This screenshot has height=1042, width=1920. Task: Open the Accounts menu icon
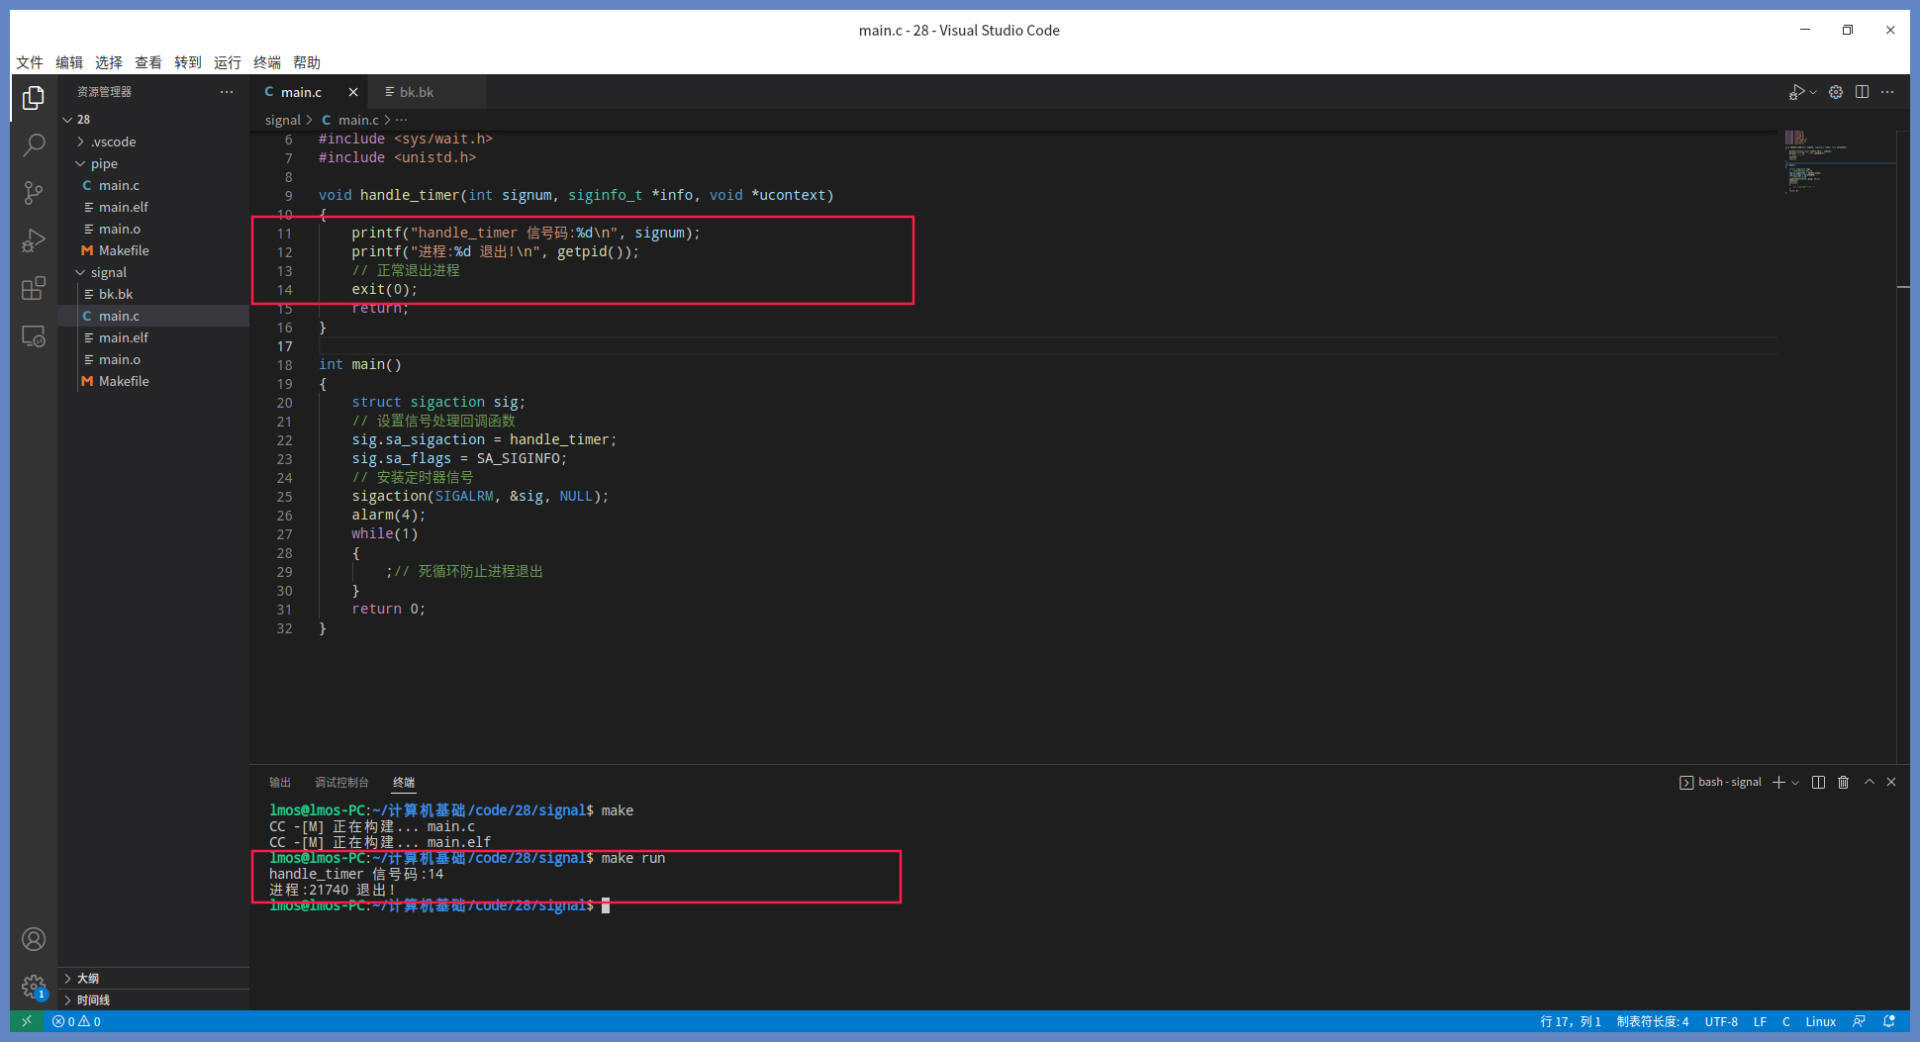point(33,939)
